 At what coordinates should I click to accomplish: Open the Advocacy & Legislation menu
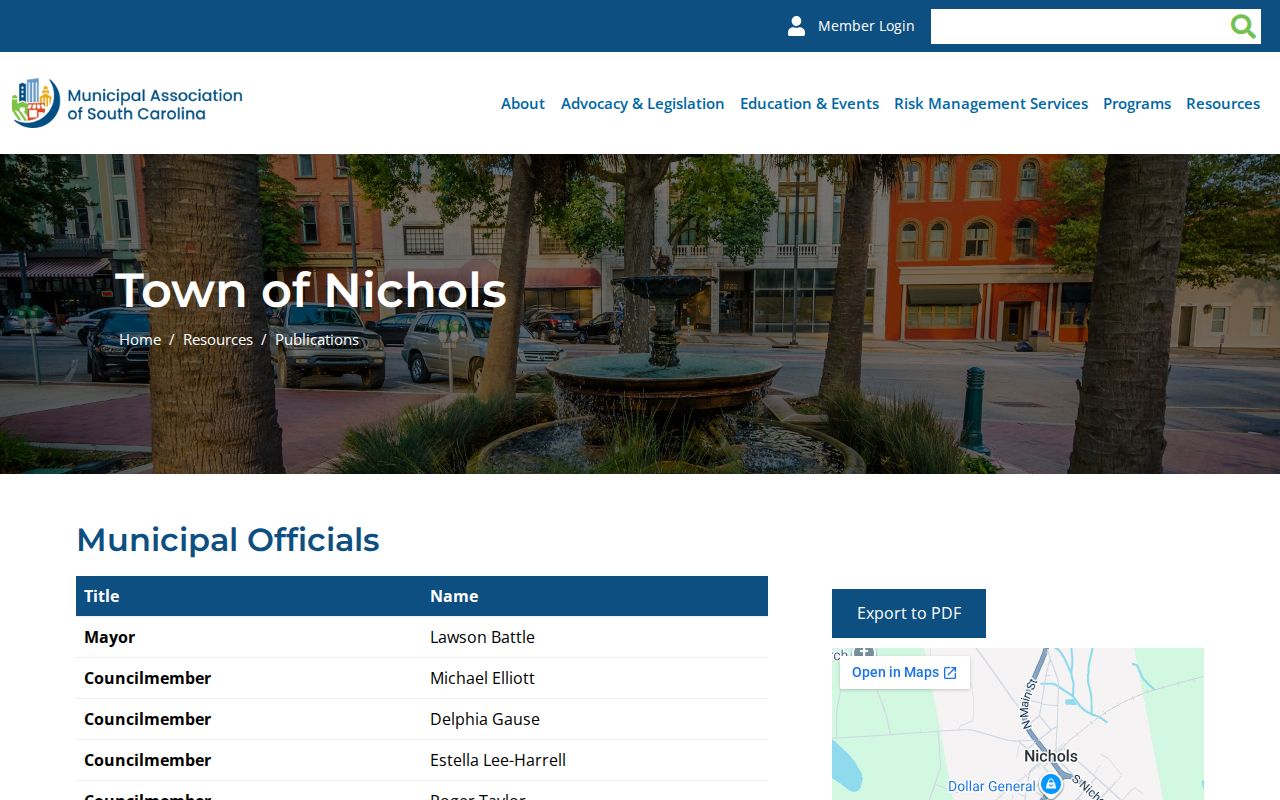pos(642,103)
